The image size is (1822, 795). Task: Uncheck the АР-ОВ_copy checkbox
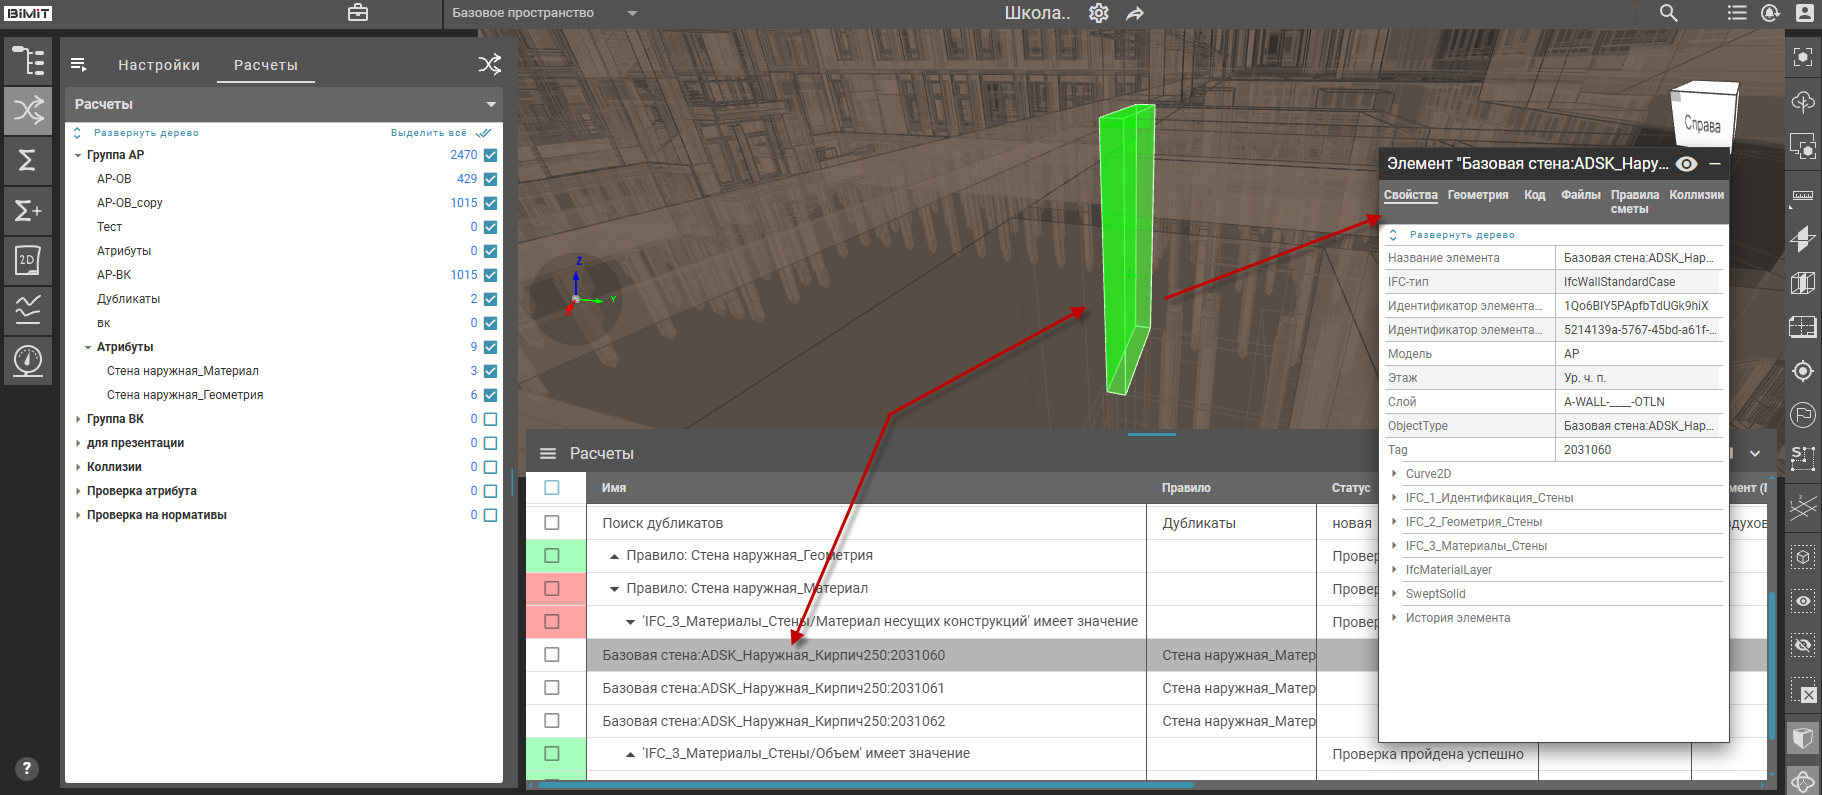490,203
